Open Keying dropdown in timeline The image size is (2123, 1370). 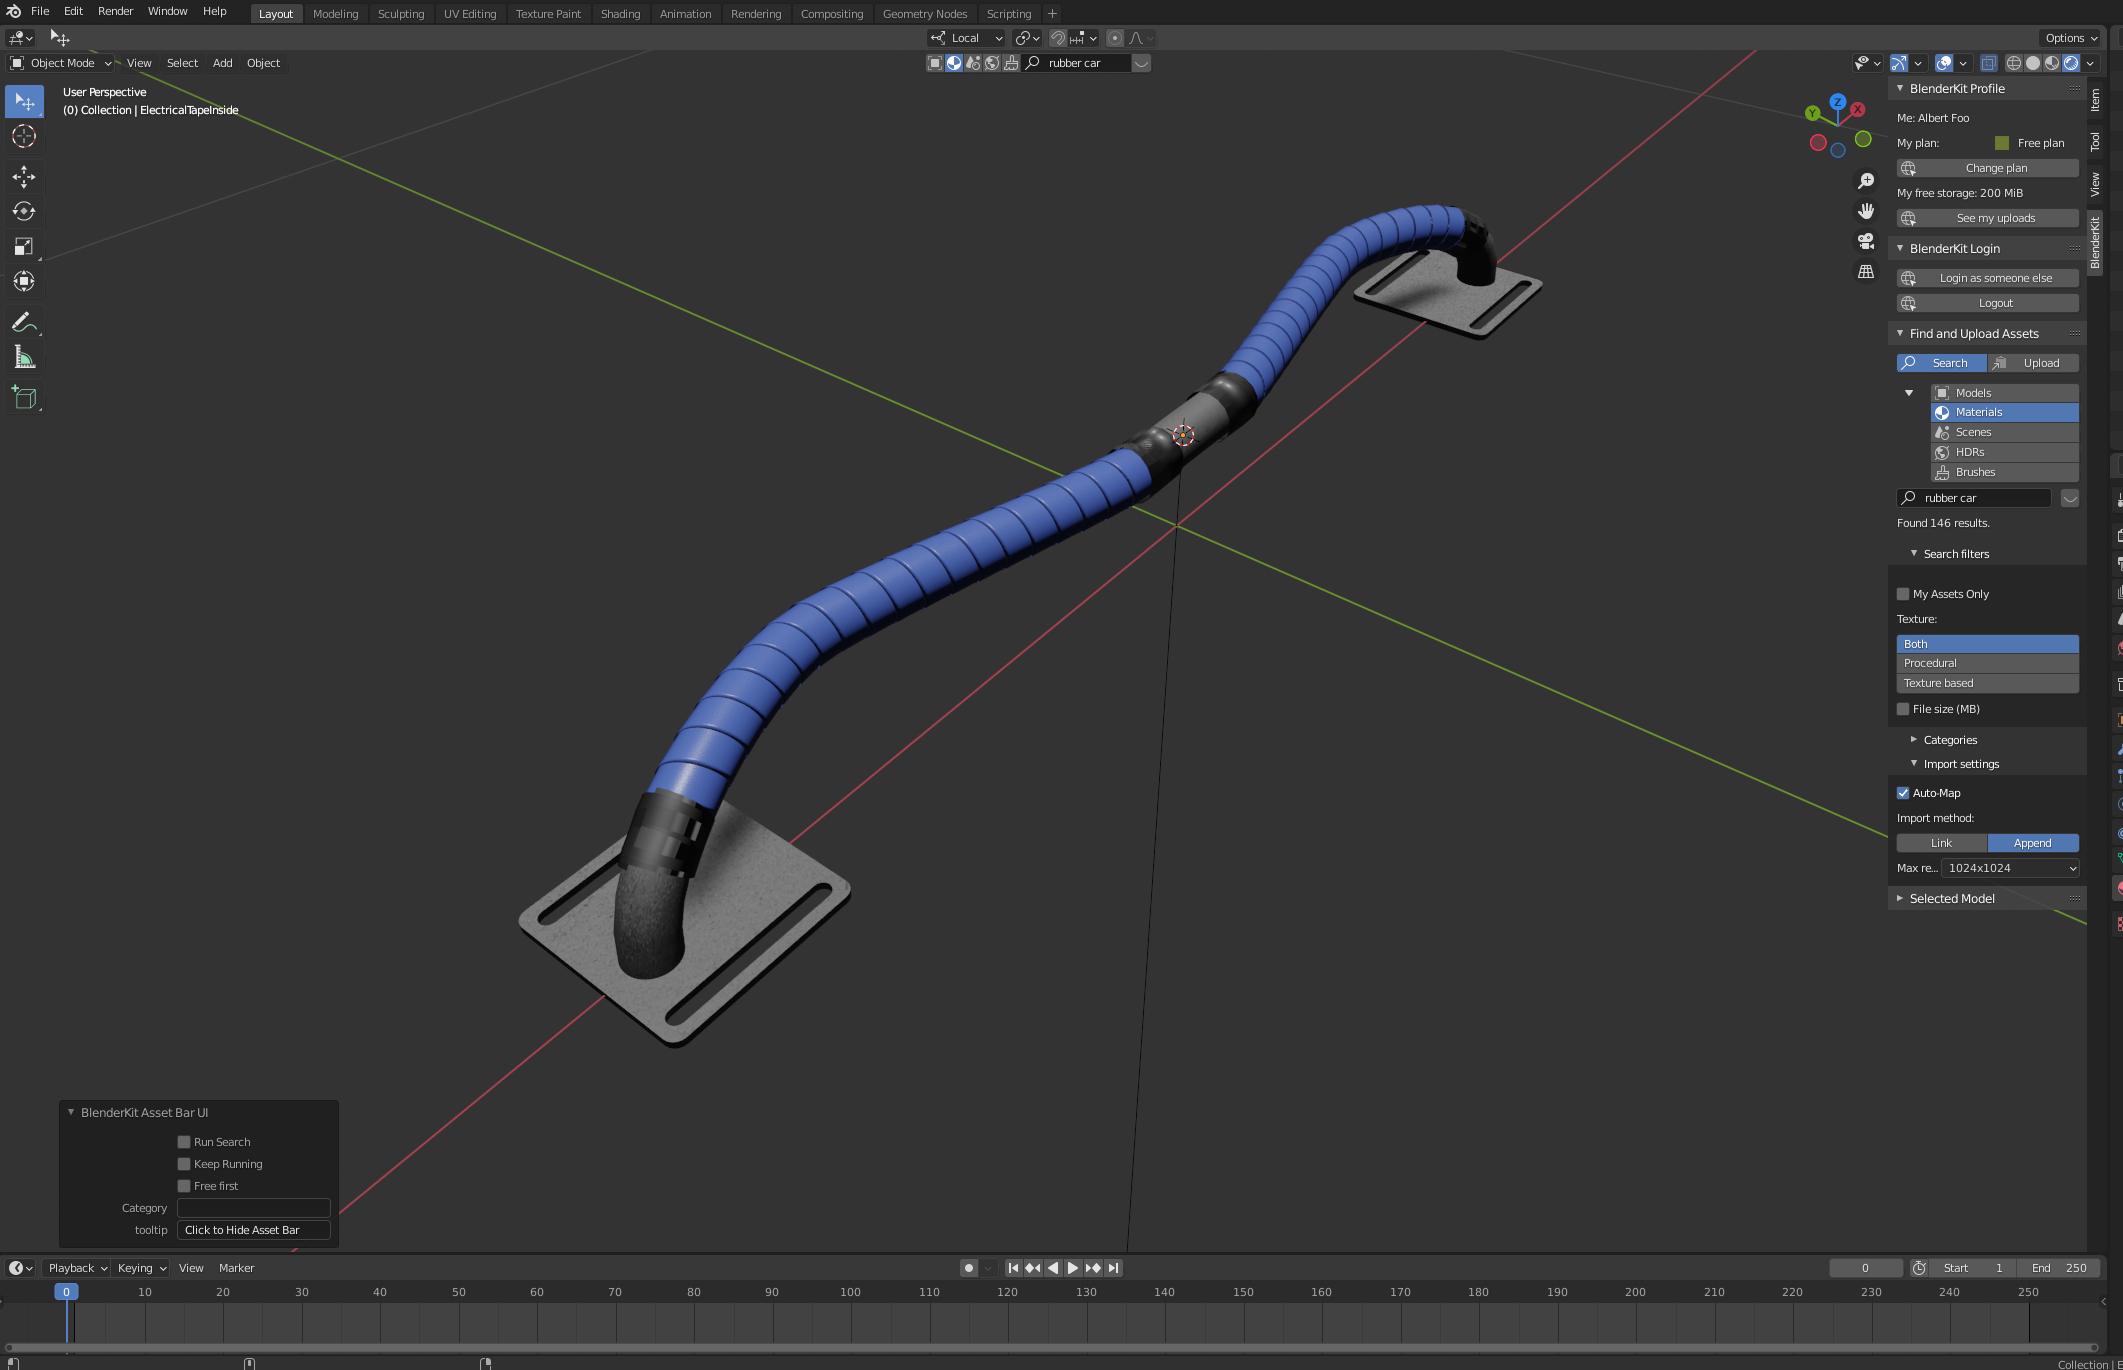pos(141,1268)
